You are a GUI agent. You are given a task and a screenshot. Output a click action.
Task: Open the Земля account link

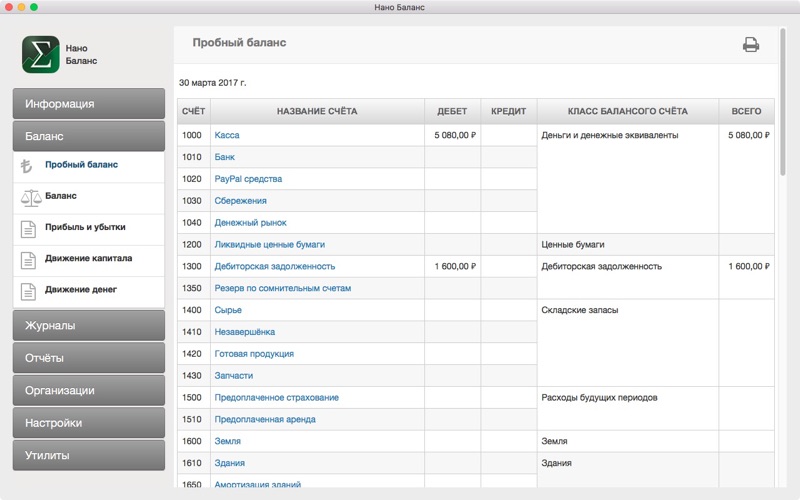[228, 441]
